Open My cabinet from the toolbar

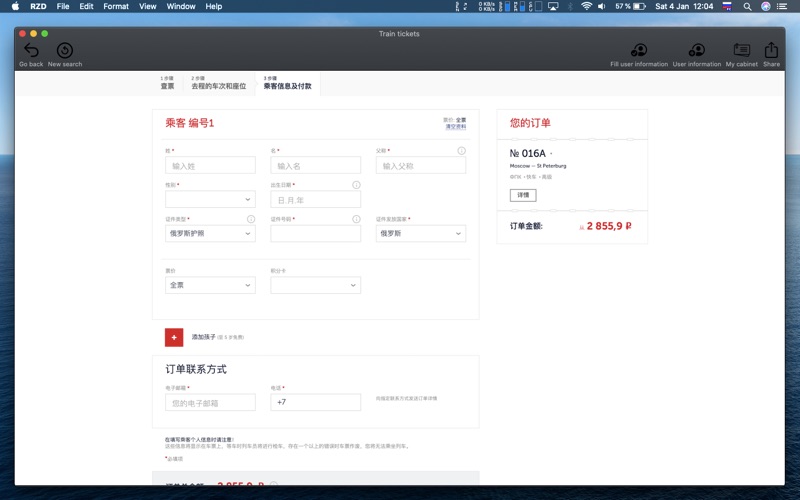point(741,50)
